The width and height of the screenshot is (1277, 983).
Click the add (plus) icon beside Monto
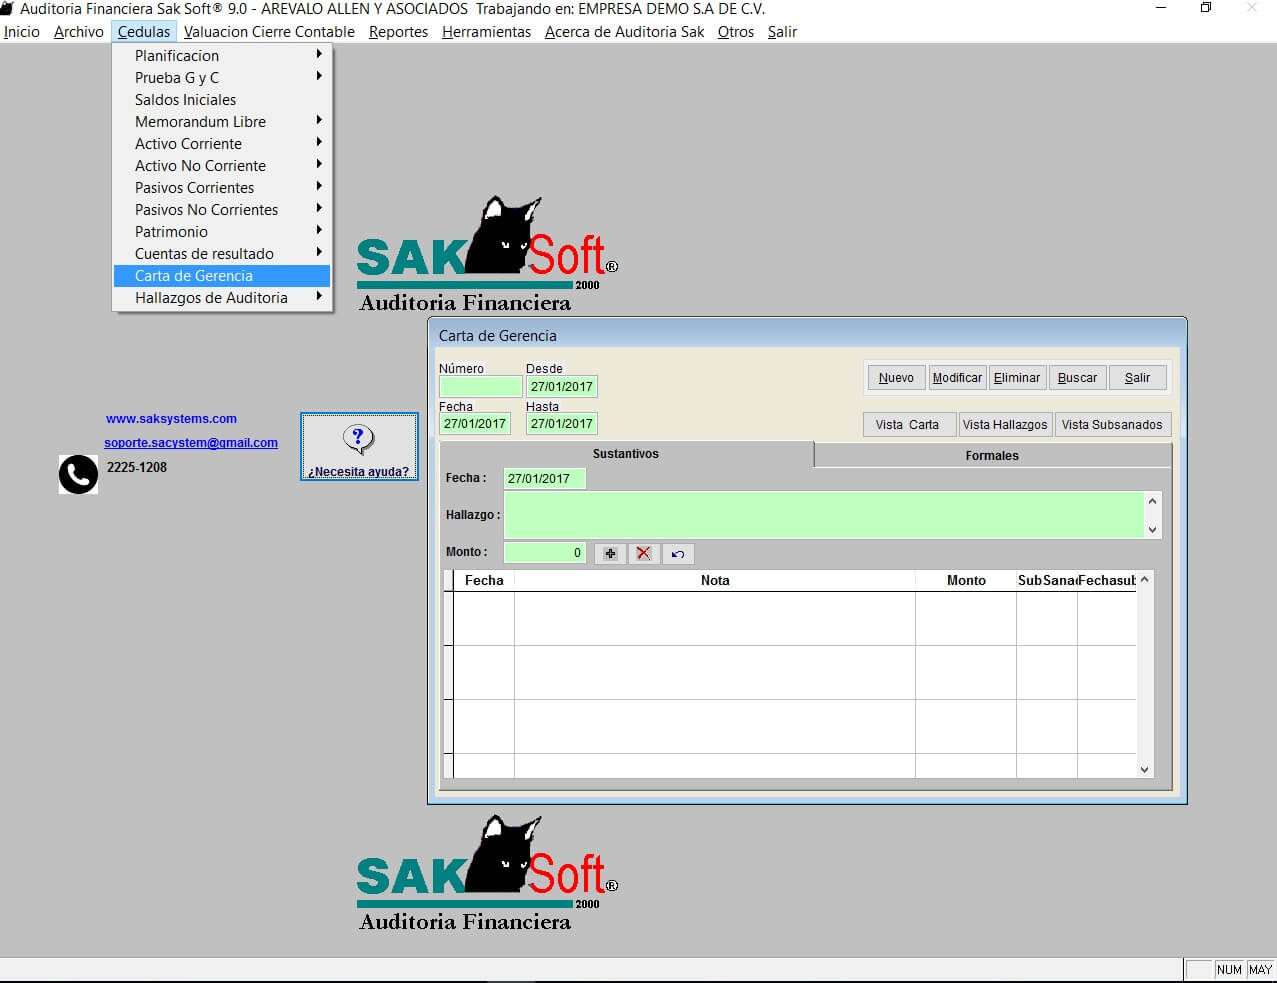[x=610, y=553]
